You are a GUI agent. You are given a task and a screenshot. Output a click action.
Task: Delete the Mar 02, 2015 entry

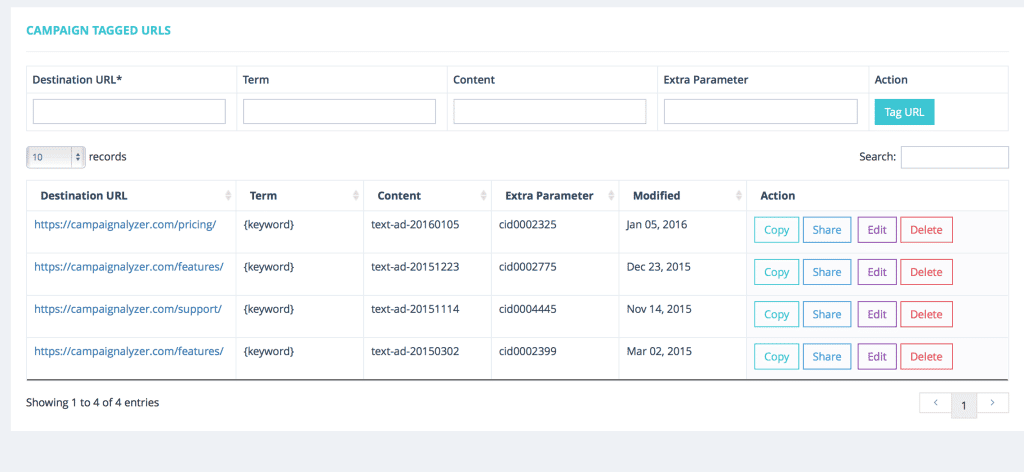[x=926, y=356]
